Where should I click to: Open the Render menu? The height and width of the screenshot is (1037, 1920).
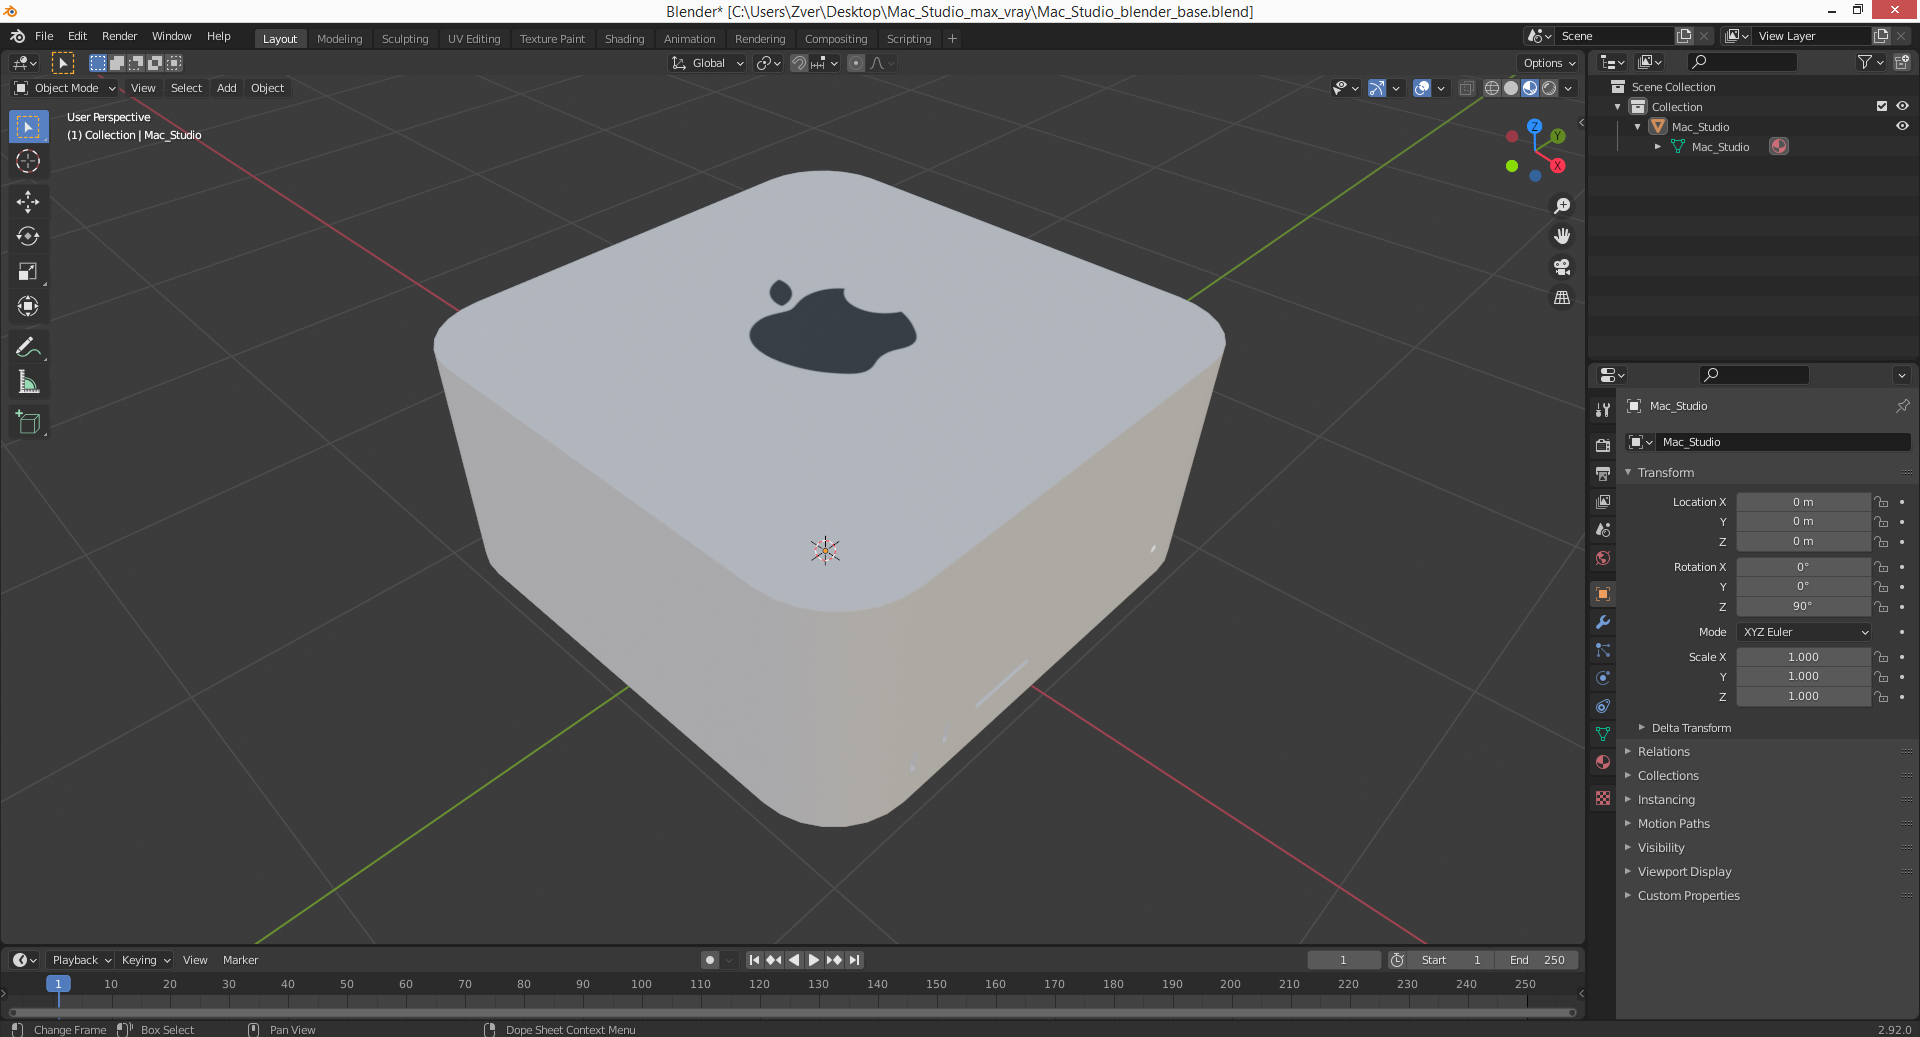(120, 36)
